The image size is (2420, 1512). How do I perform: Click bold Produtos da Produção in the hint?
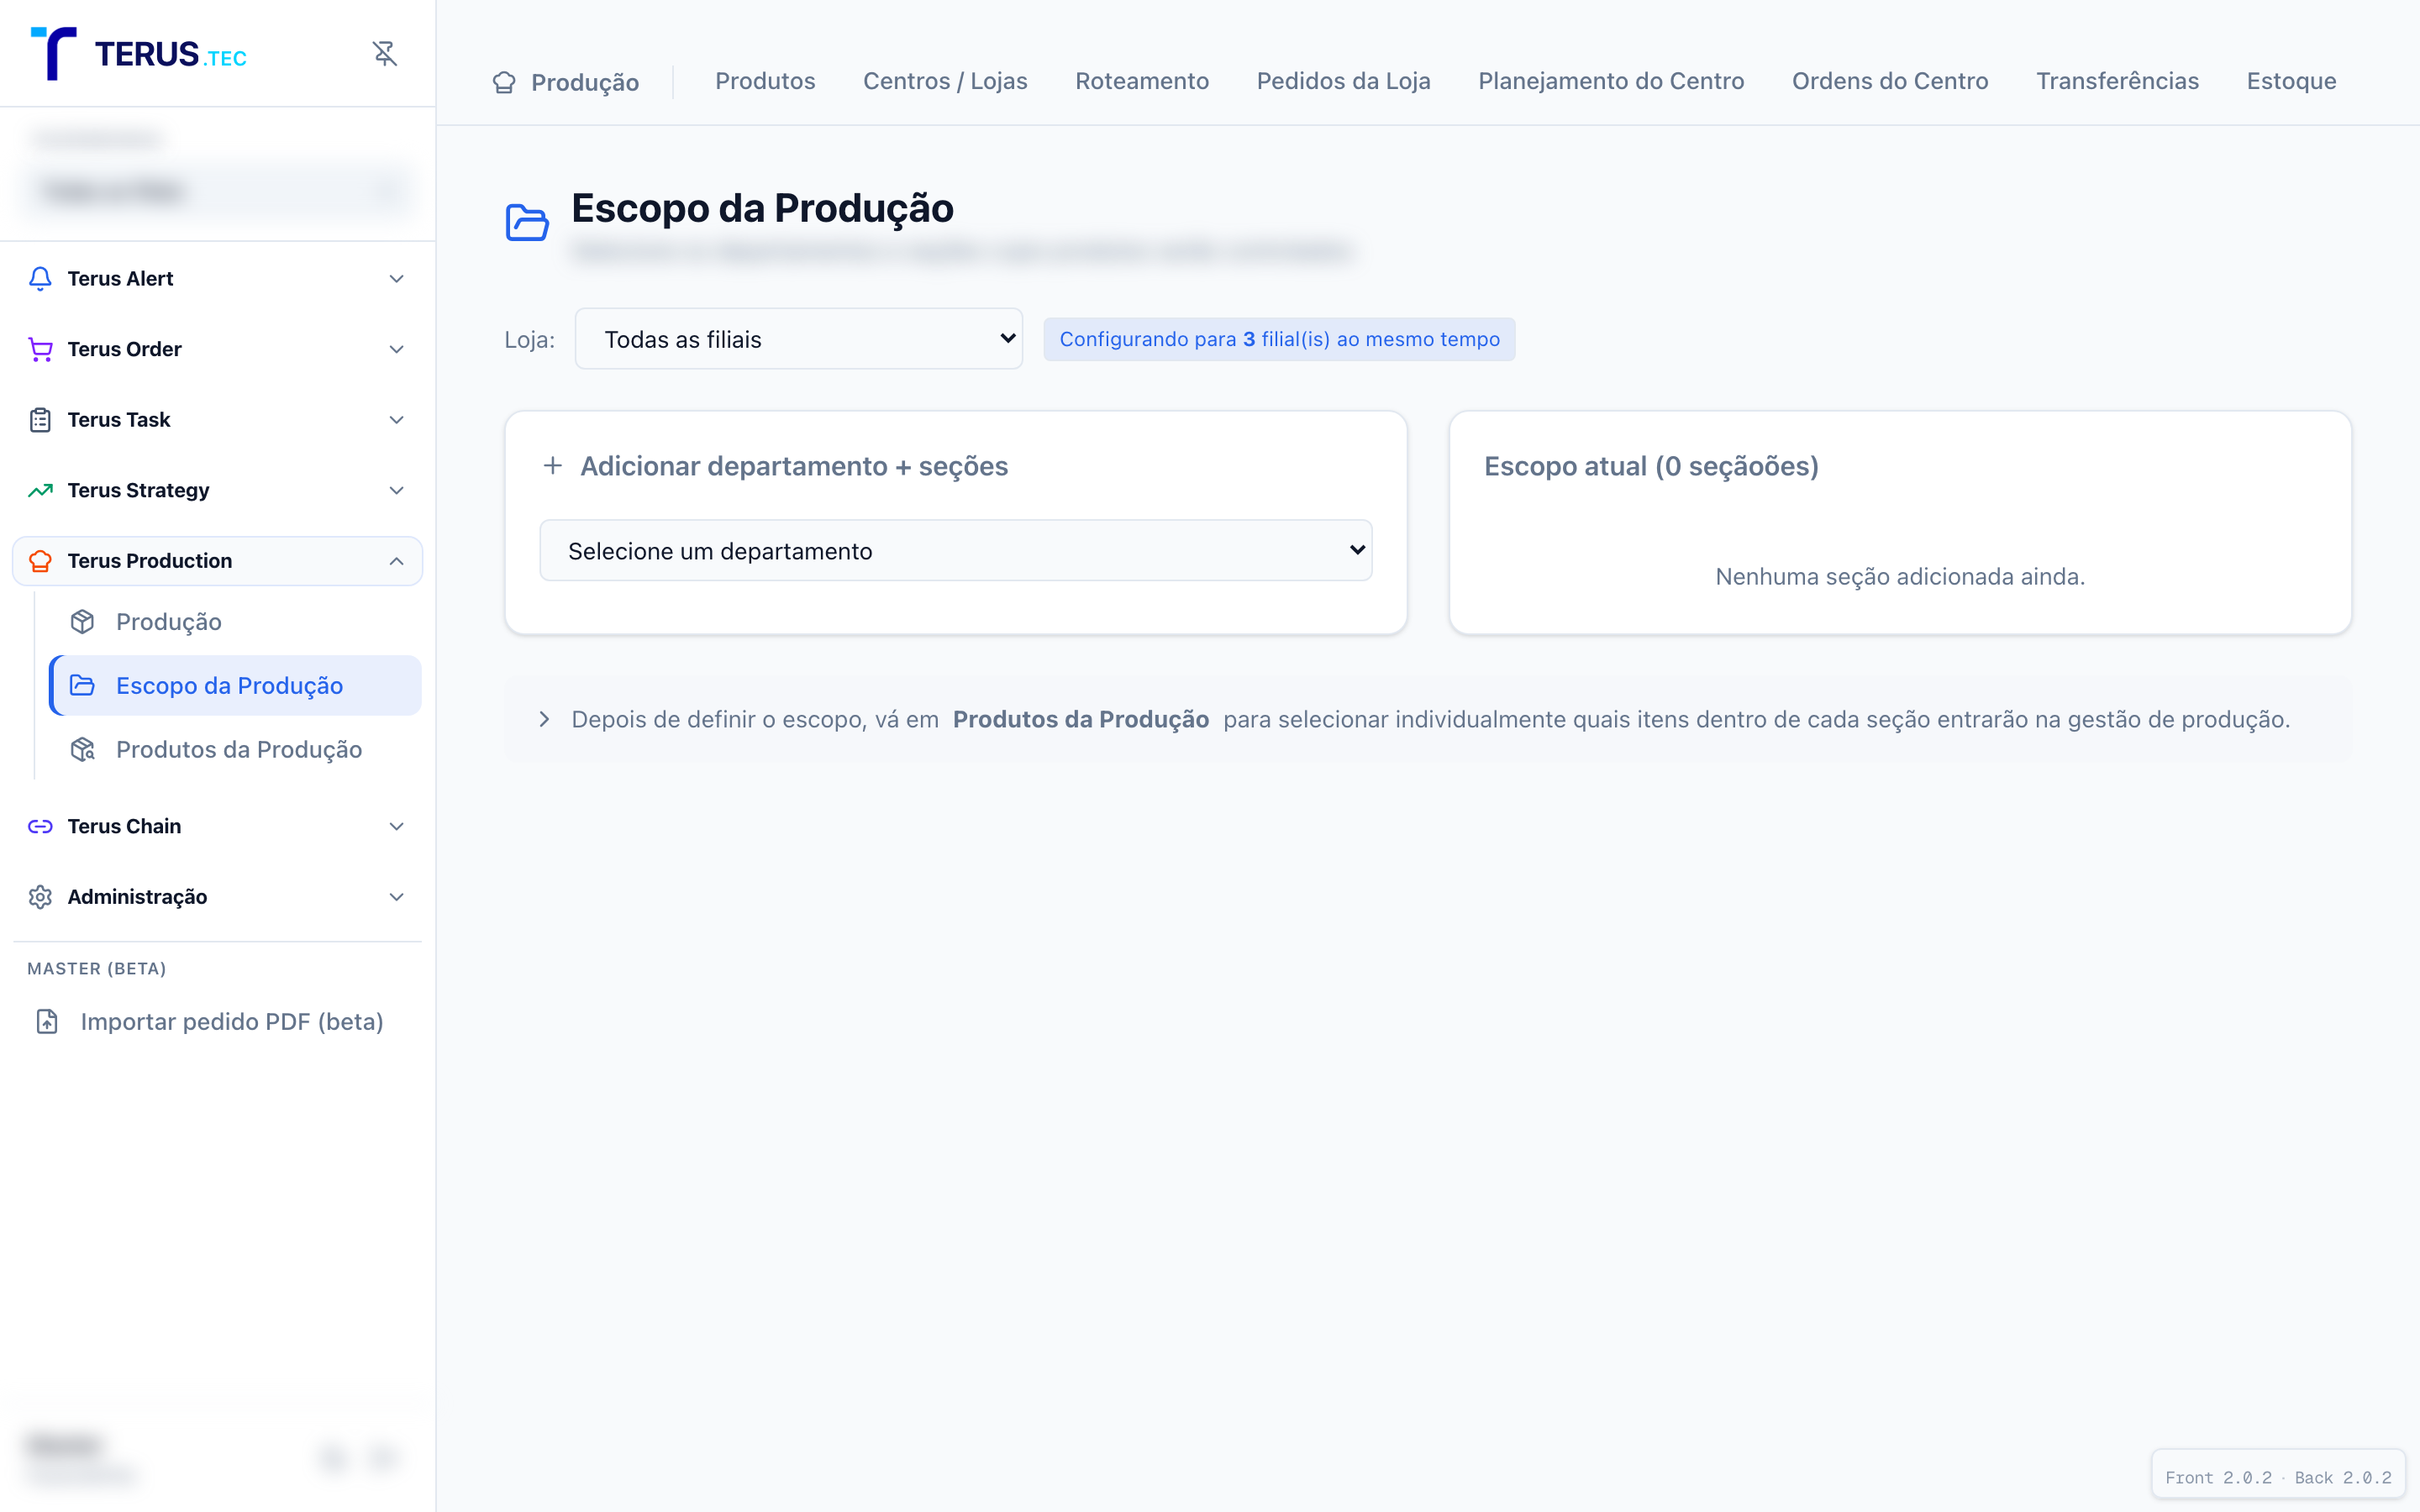click(x=1081, y=719)
